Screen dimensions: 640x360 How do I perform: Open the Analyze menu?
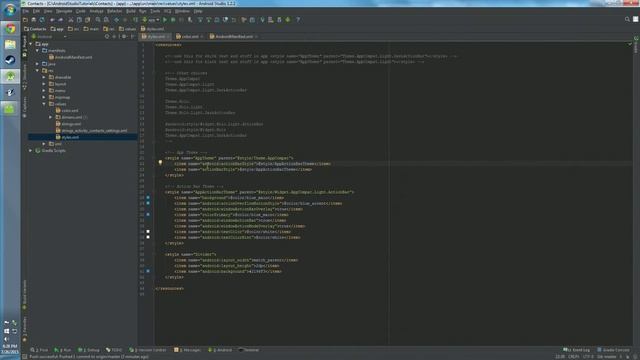click(x=96, y=11)
